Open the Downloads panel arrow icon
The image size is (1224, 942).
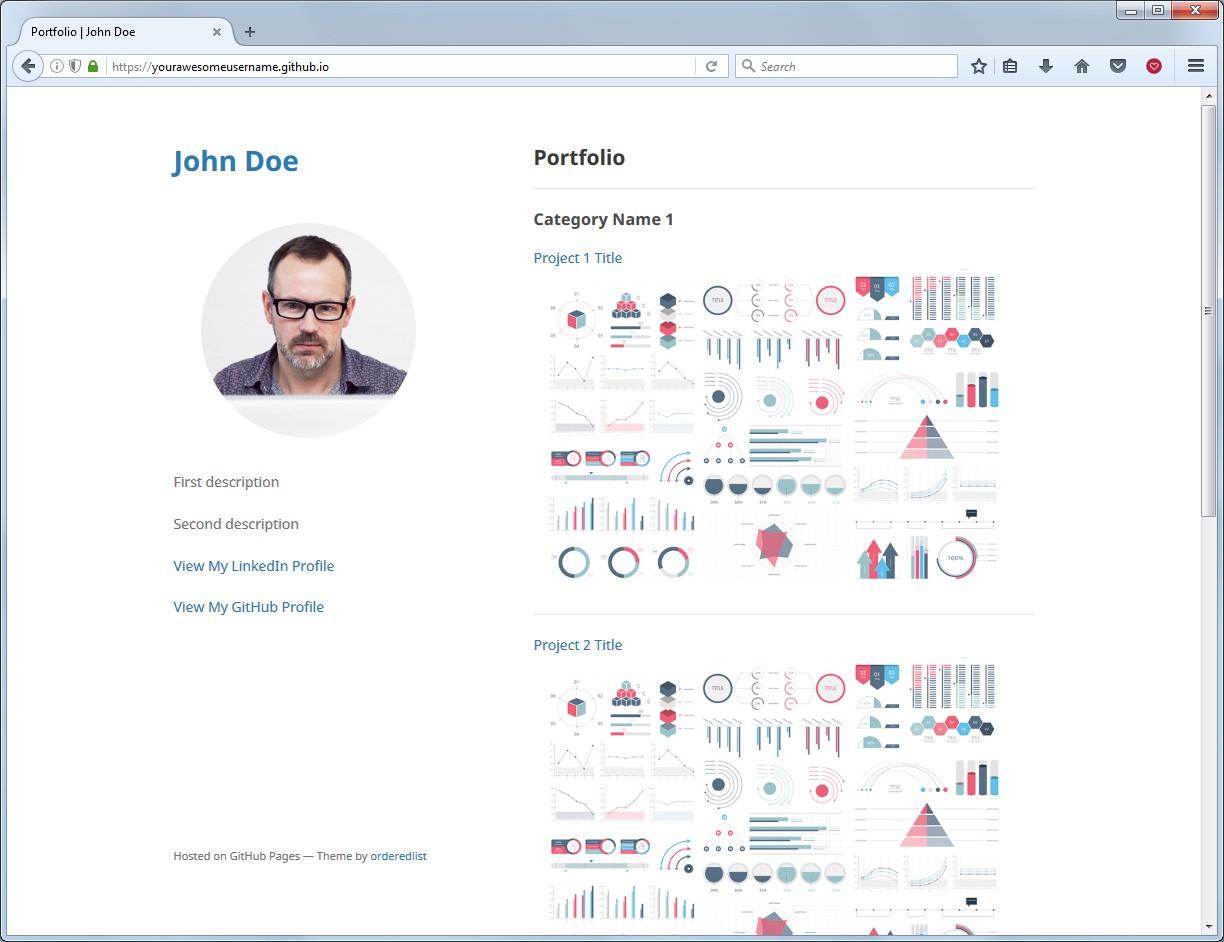[x=1046, y=66]
